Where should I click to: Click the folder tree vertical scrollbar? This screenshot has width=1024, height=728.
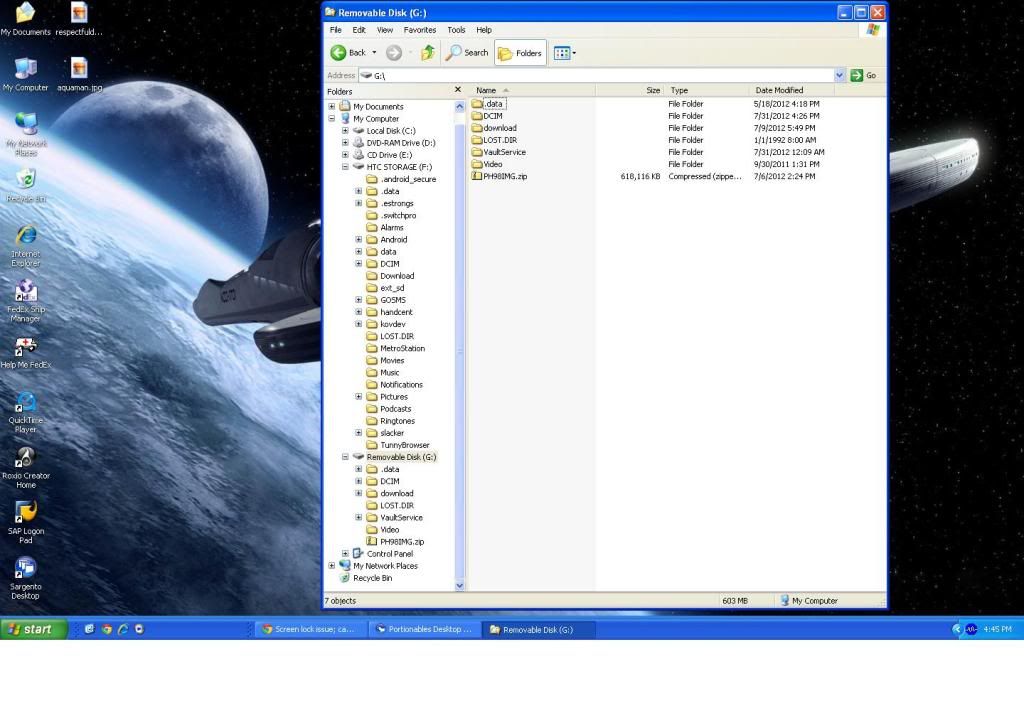(460, 350)
